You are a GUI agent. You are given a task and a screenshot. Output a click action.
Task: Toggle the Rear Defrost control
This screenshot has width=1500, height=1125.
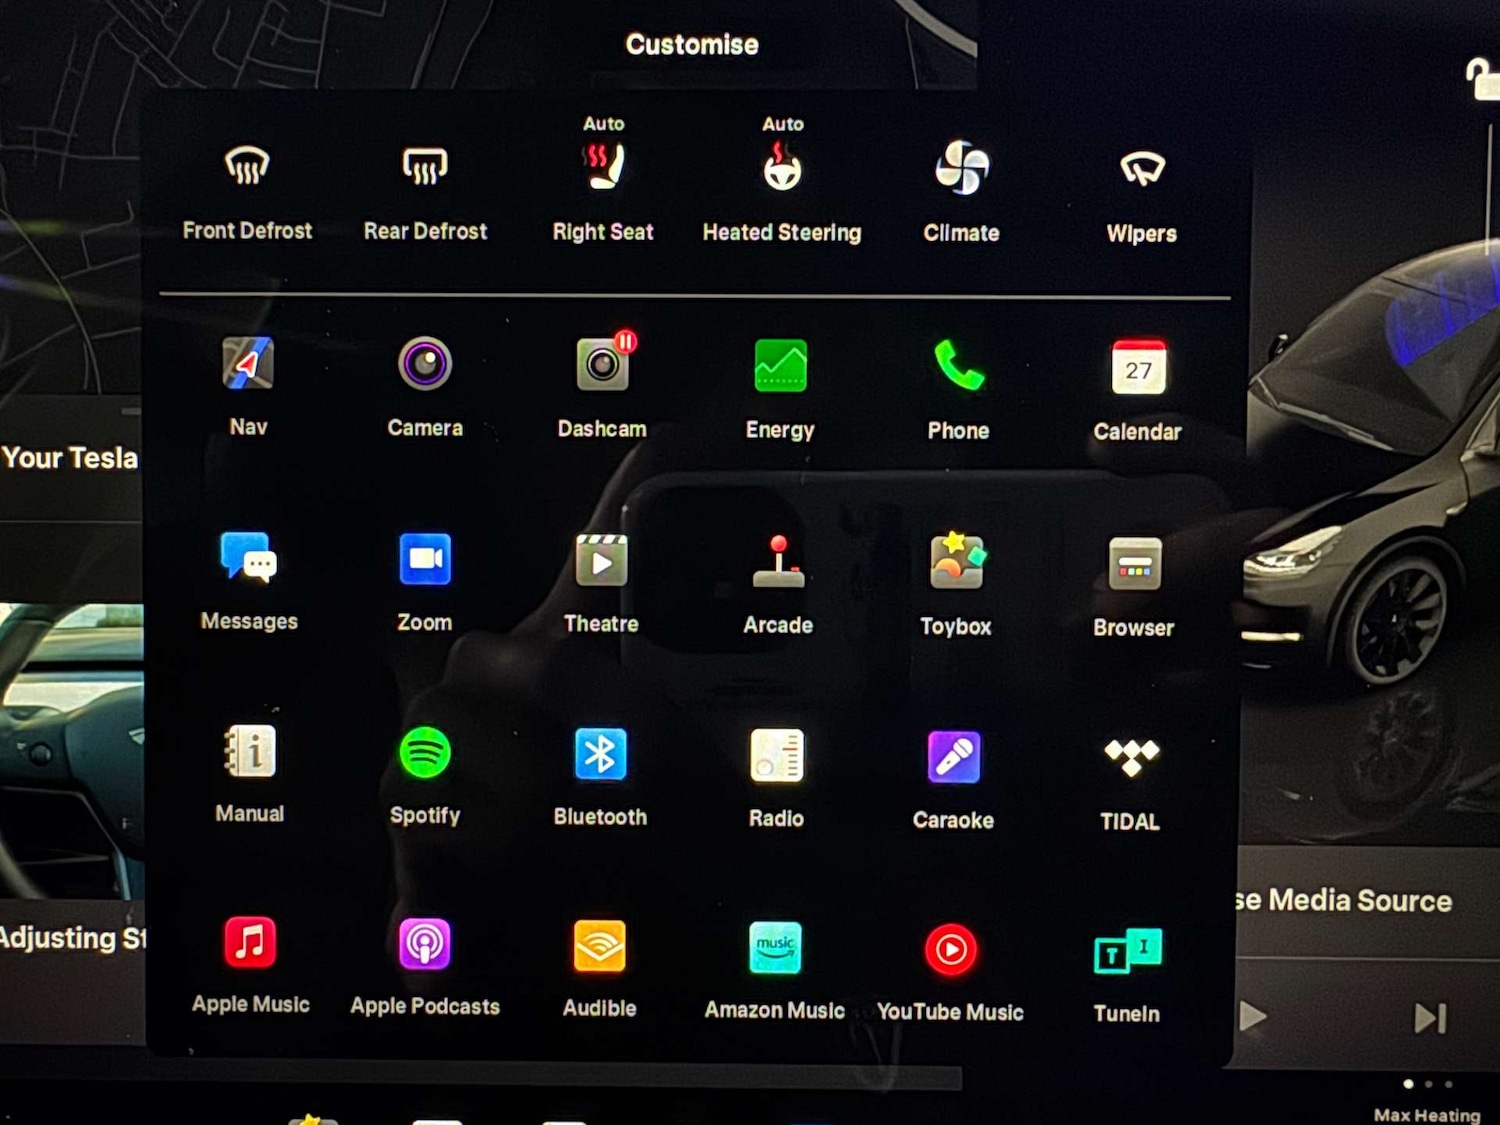[x=425, y=167]
